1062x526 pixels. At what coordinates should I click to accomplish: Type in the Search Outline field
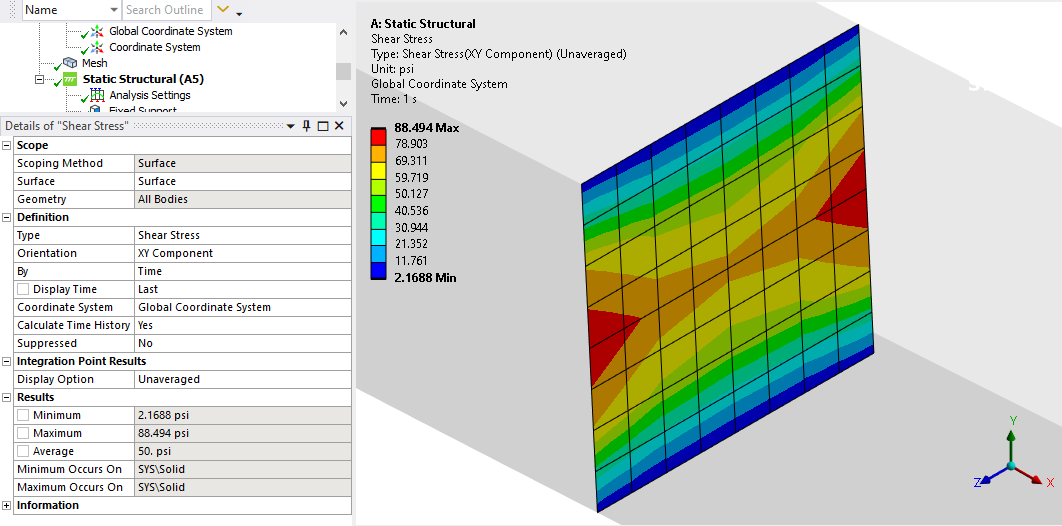[165, 10]
